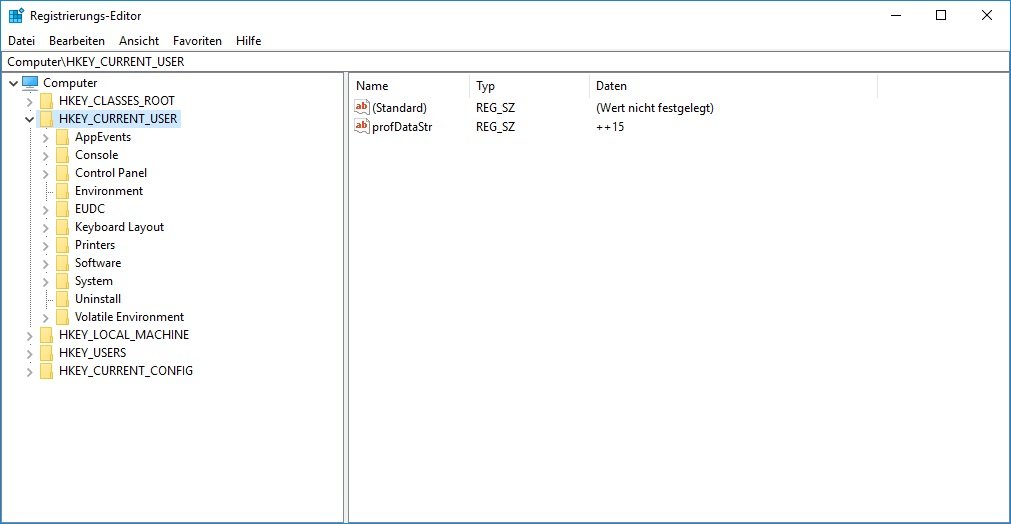
Task: Click the profDataStr string value icon
Action: coord(362,126)
